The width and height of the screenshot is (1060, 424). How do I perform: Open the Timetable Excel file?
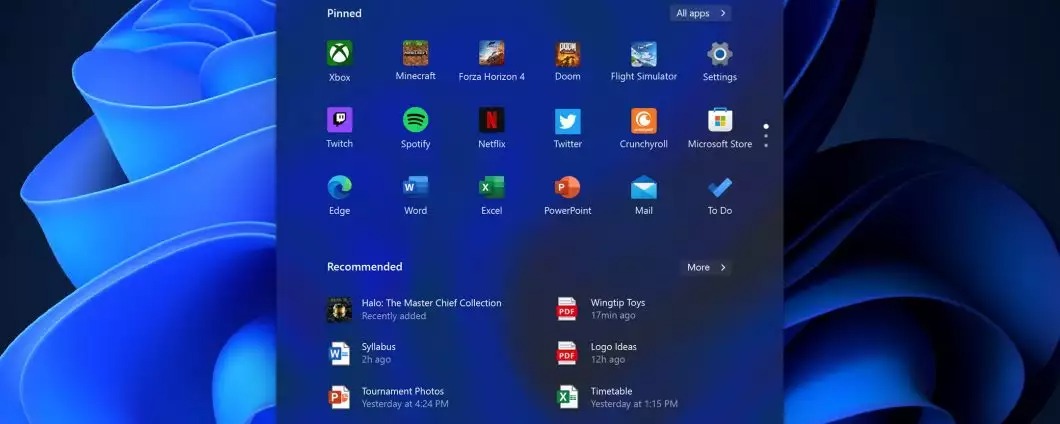(611, 397)
